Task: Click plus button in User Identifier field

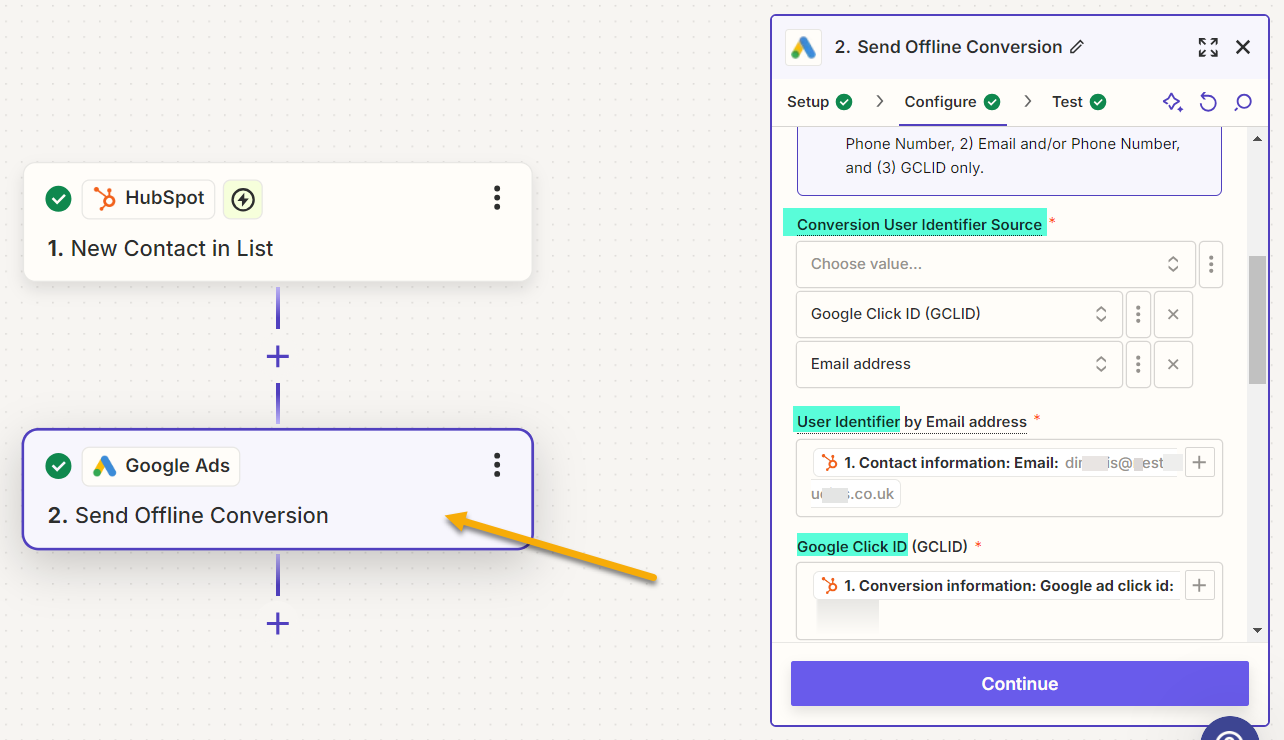Action: [x=1200, y=462]
